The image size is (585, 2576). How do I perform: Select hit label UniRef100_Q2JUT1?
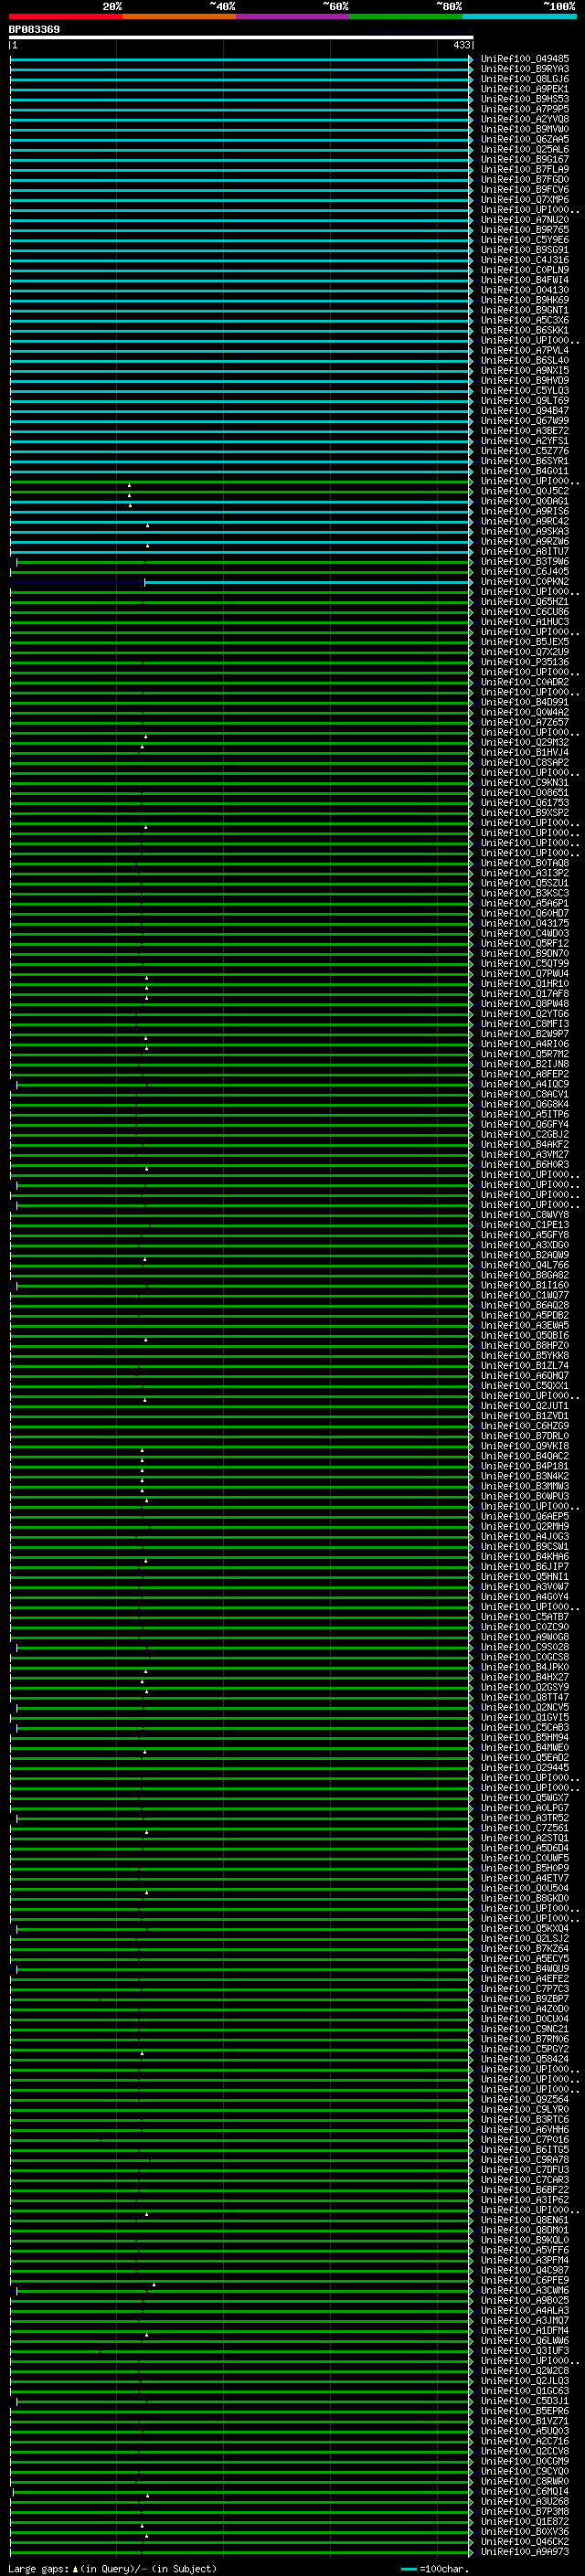[525, 1406]
